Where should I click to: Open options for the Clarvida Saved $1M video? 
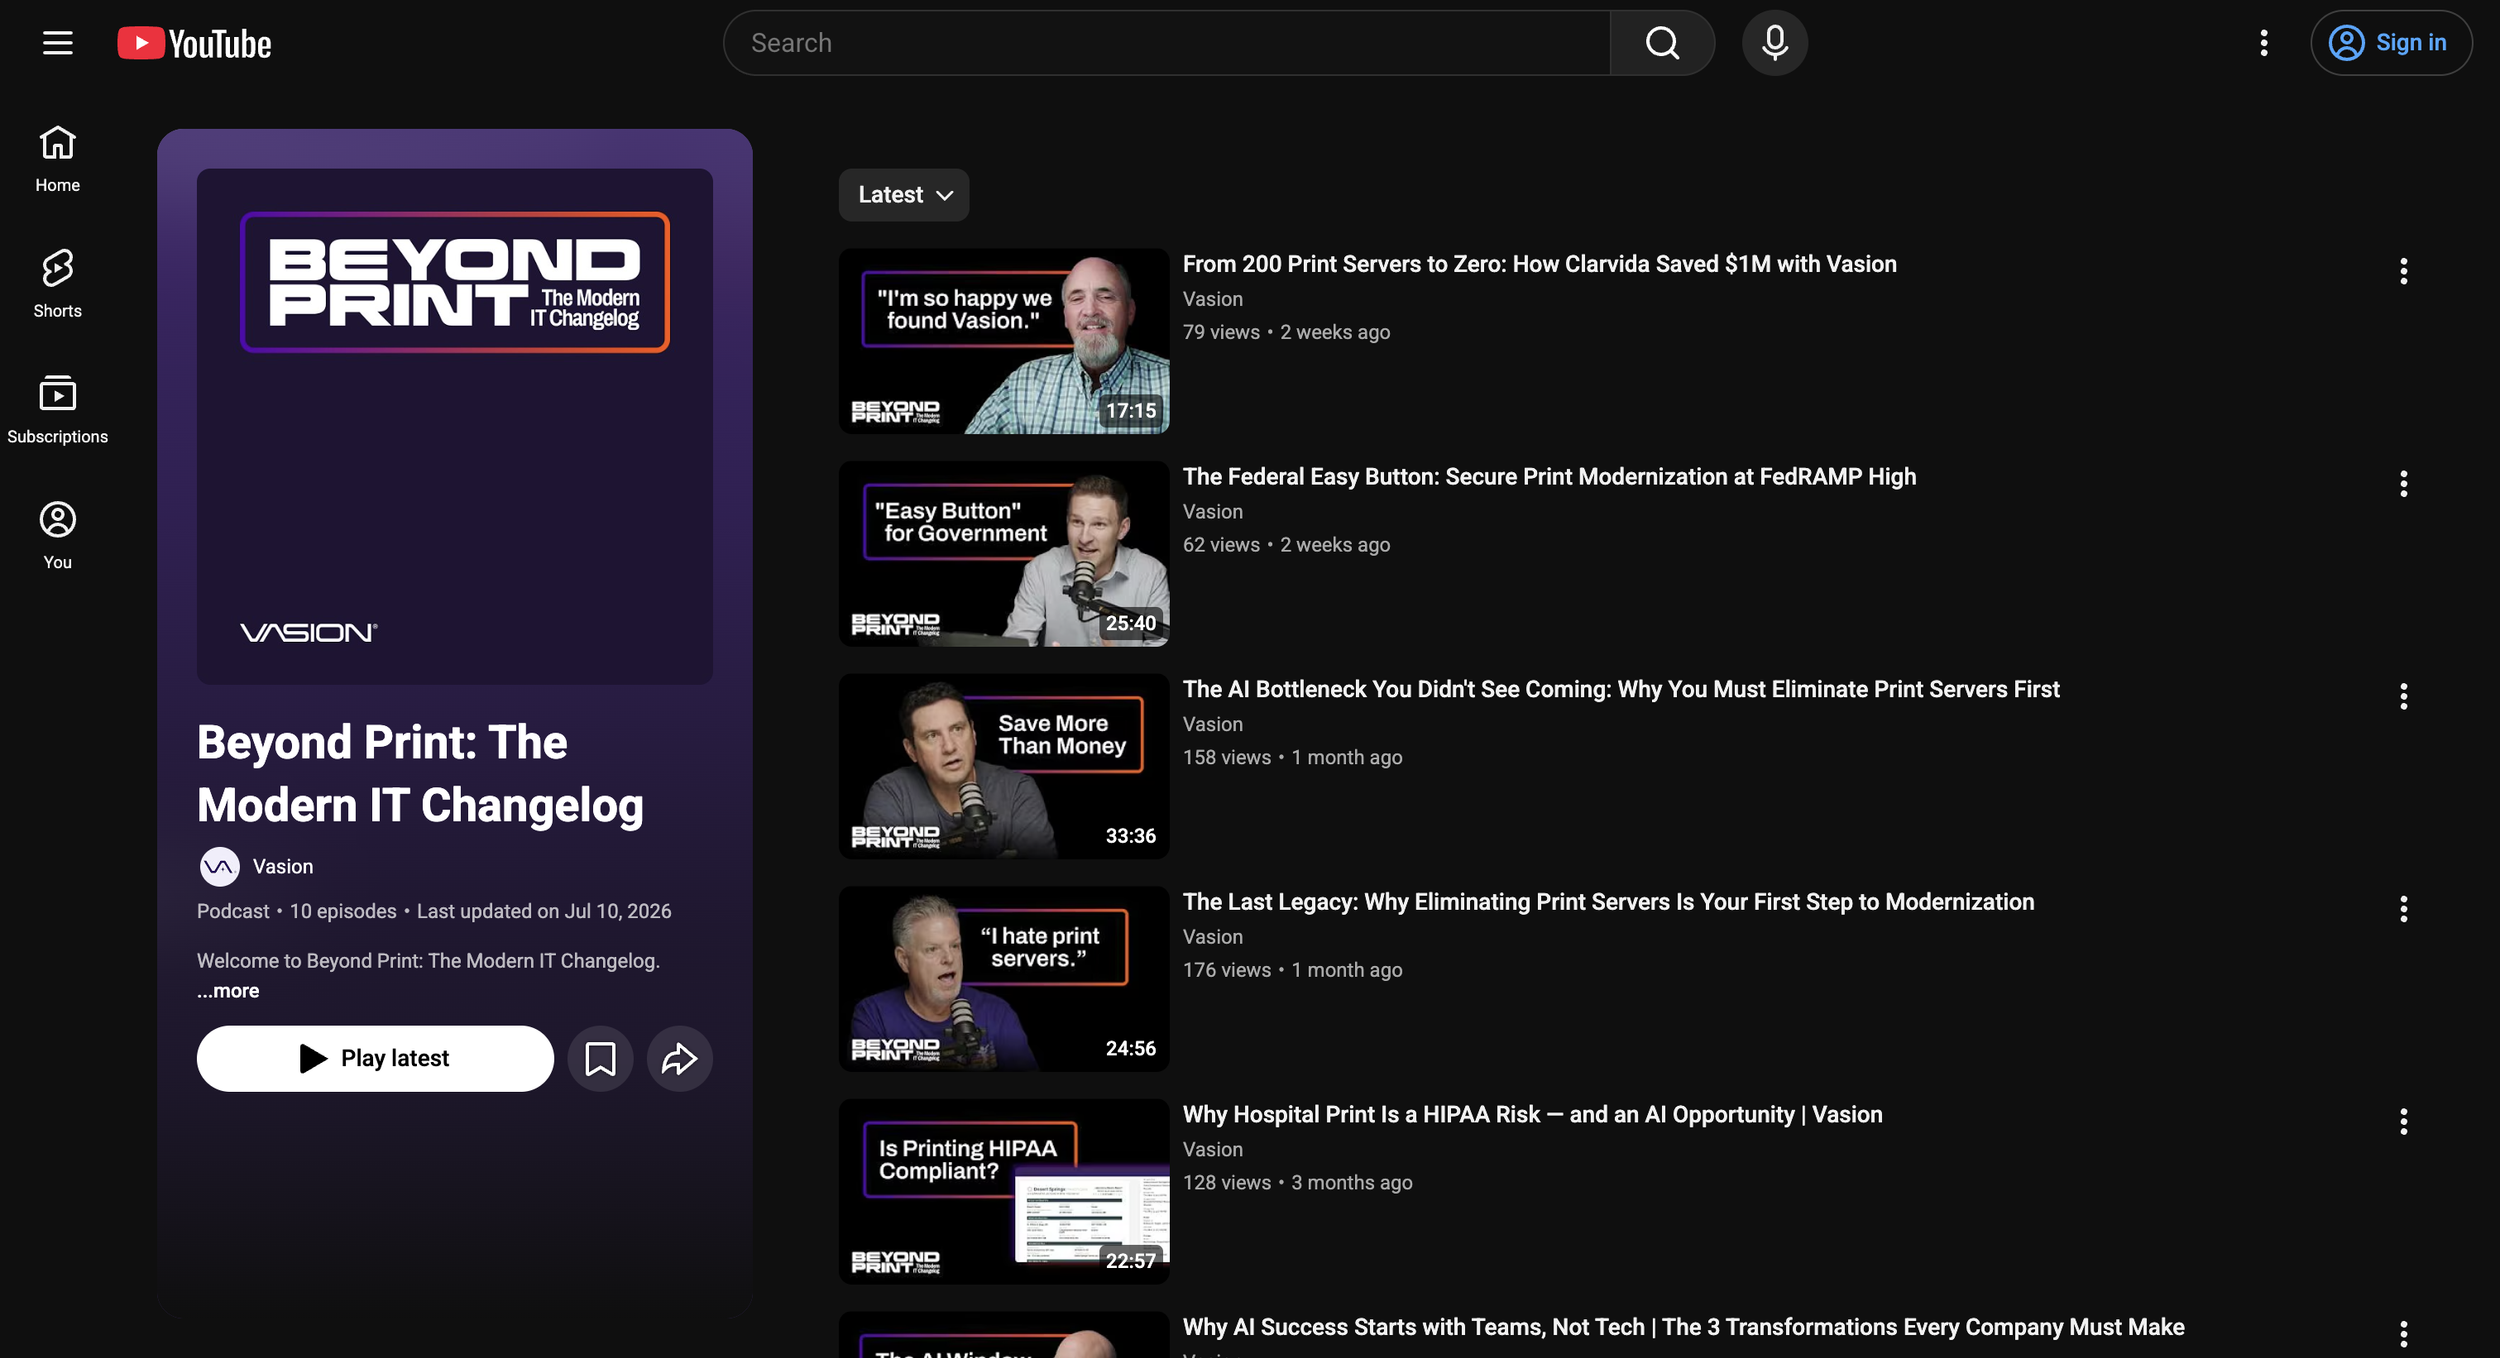point(2404,271)
